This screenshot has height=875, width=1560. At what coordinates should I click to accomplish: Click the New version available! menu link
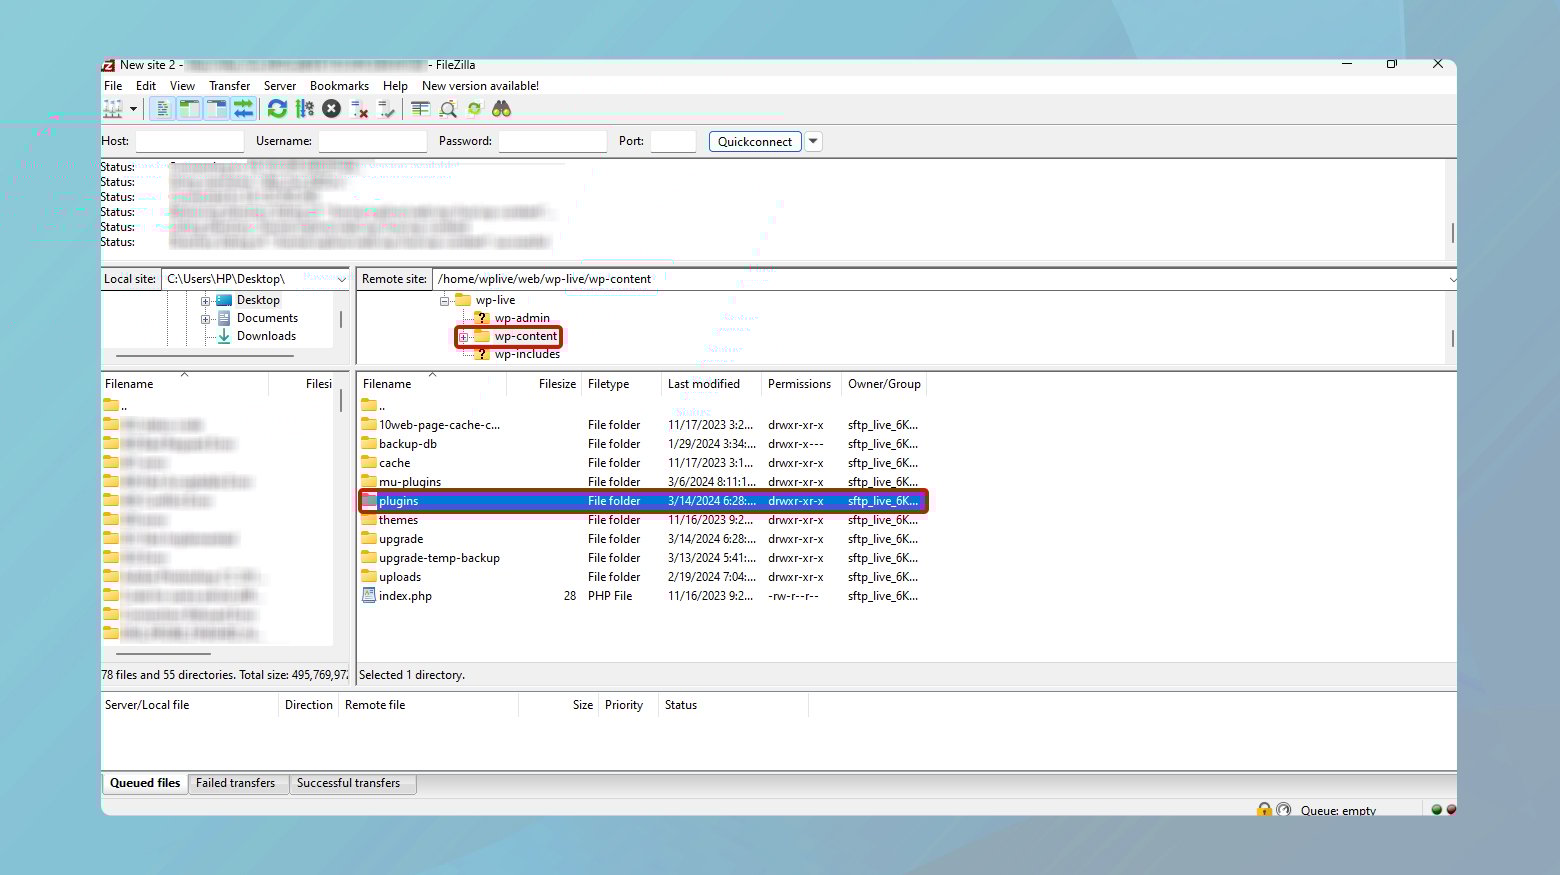pos(480,86)
